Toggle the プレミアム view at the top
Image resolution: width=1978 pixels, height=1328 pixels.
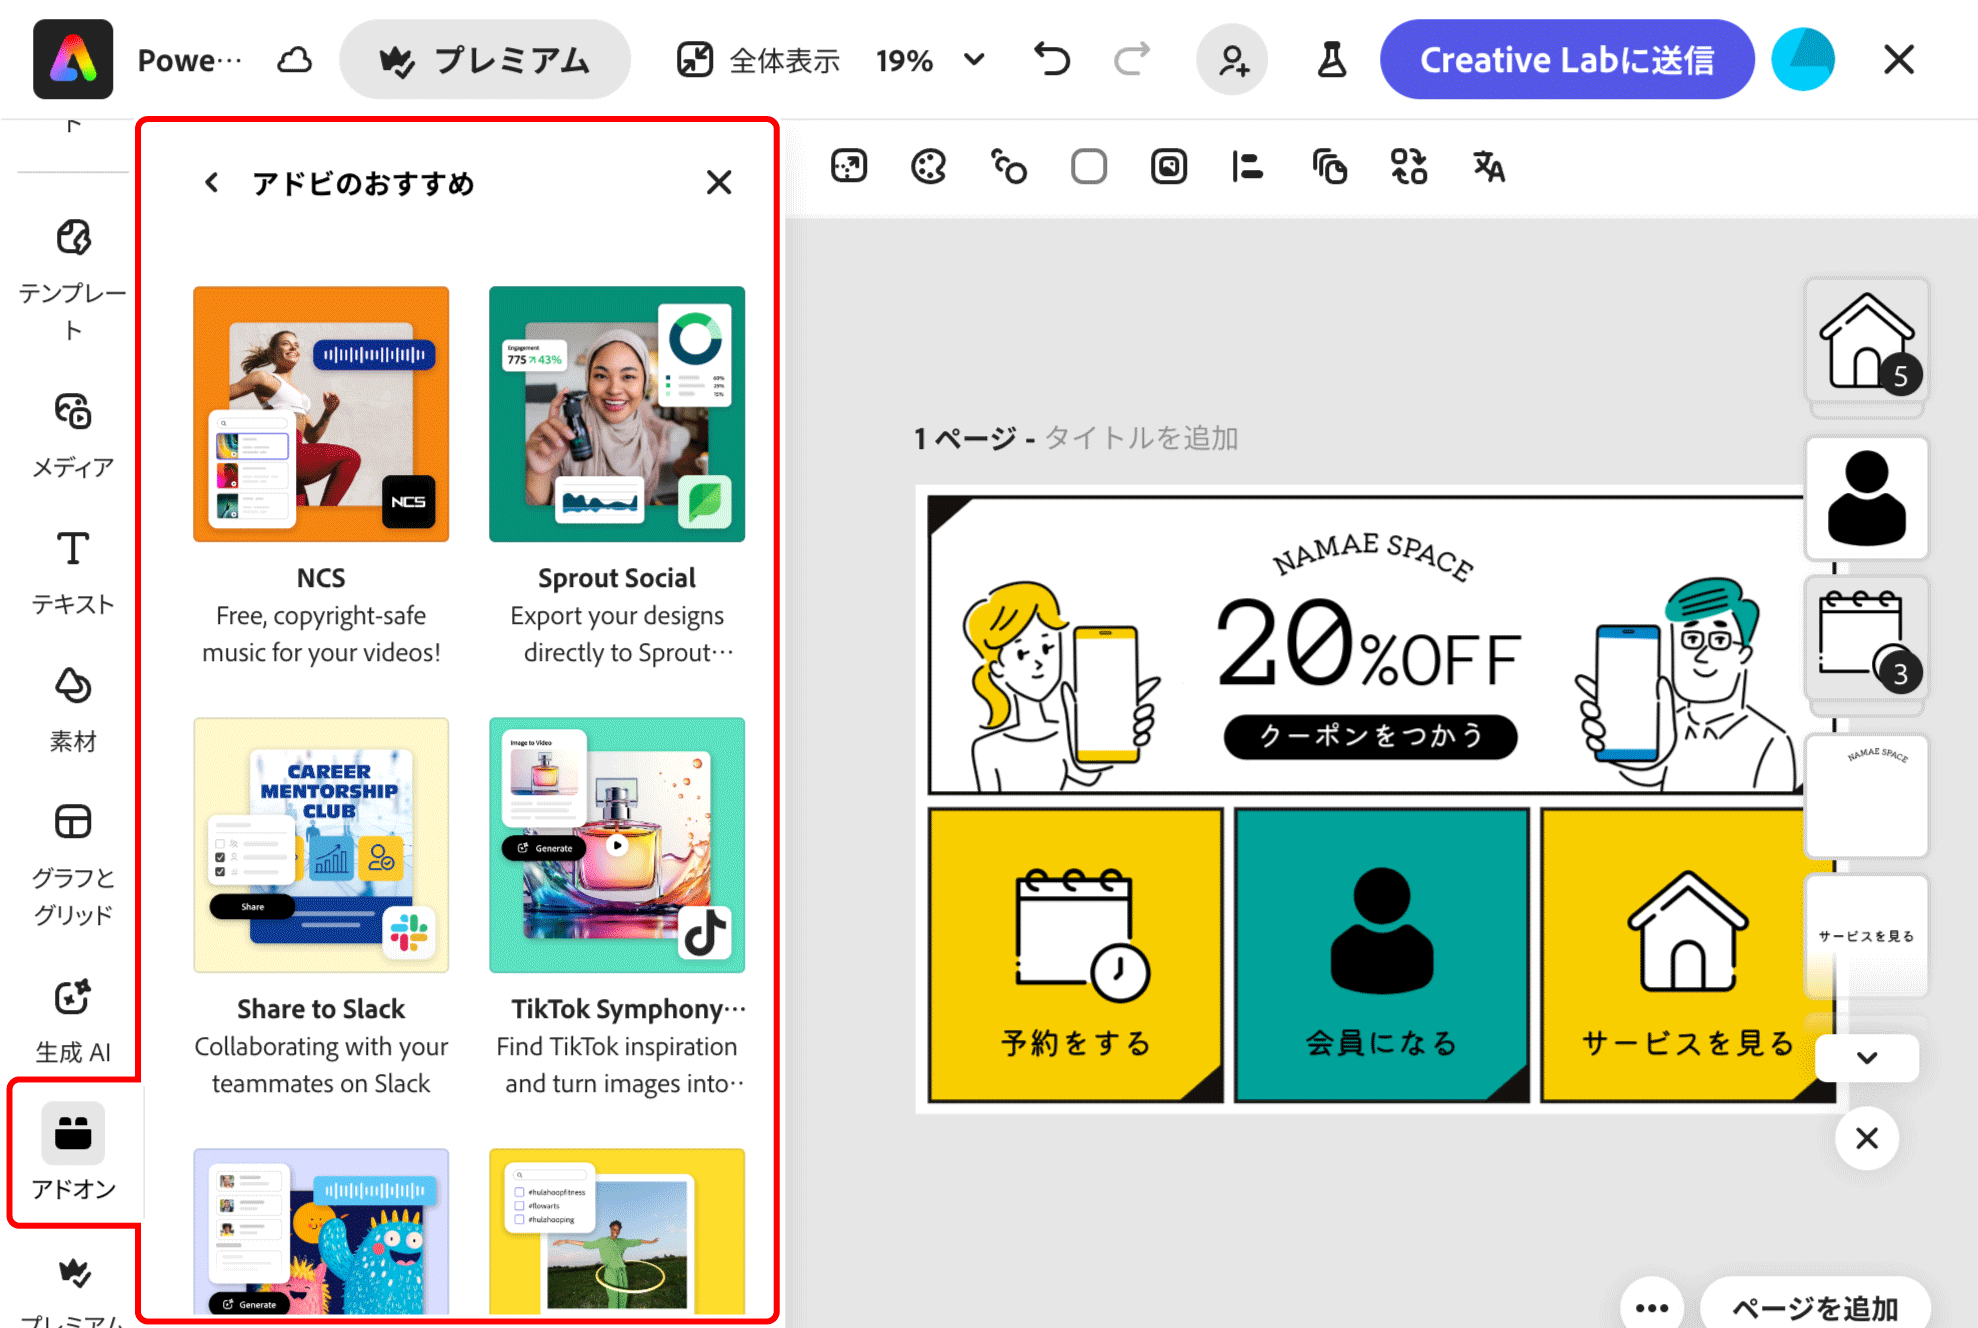pyautogui.click(x=485, y=59)
